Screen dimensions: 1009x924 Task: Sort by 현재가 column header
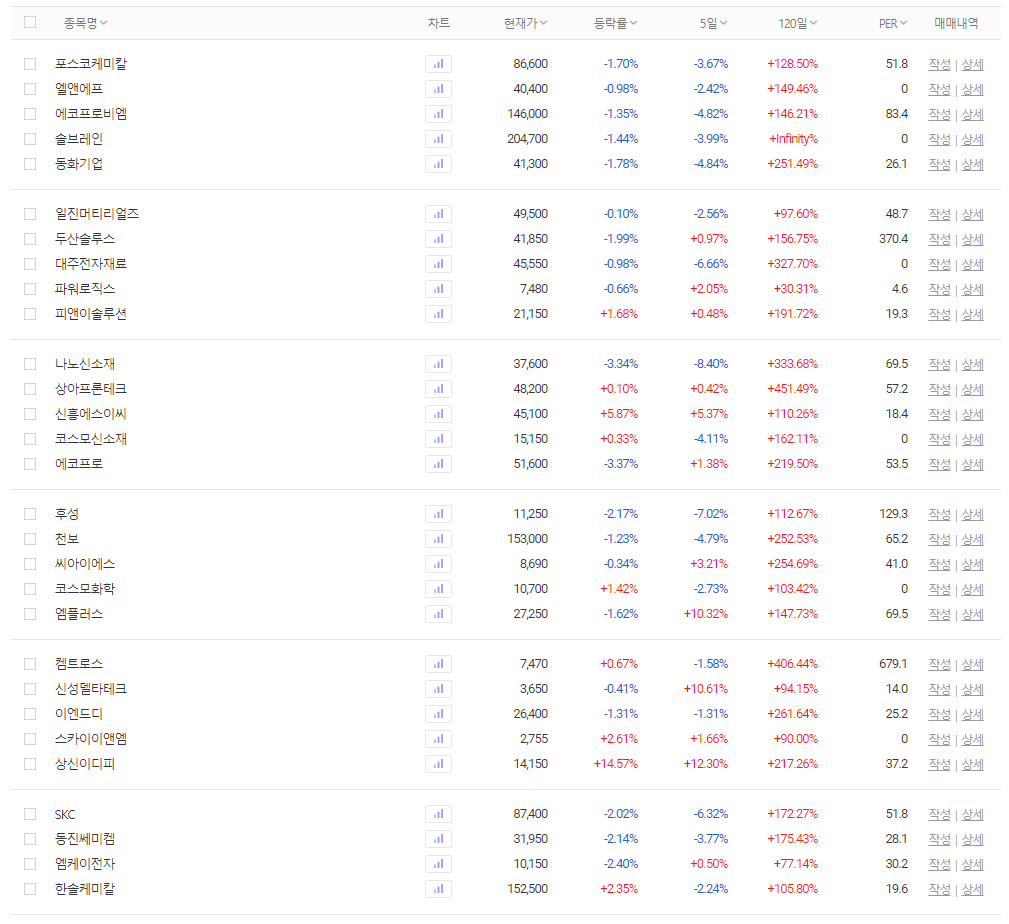525,23
